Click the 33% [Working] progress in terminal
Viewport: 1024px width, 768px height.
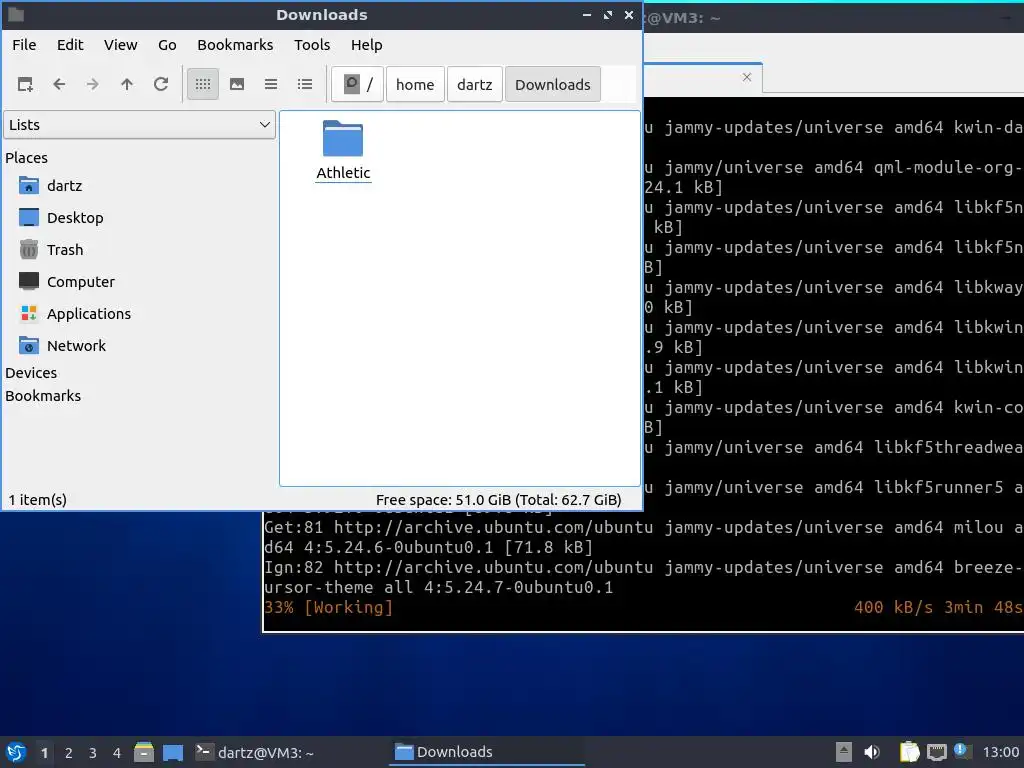[x=328, y=607]
